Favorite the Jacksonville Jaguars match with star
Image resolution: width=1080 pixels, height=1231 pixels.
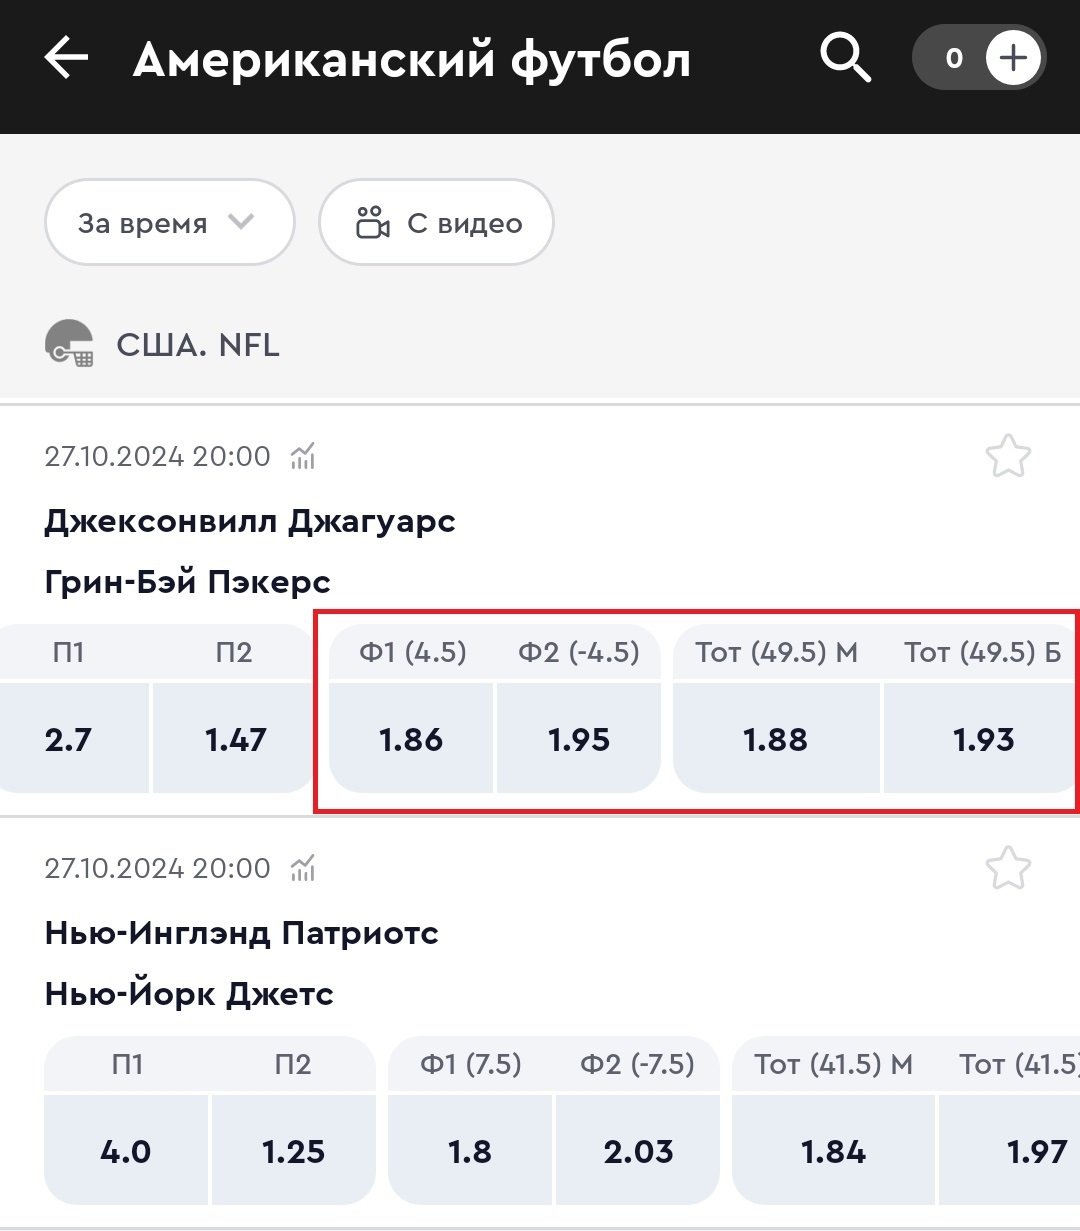coord(1007,457)
